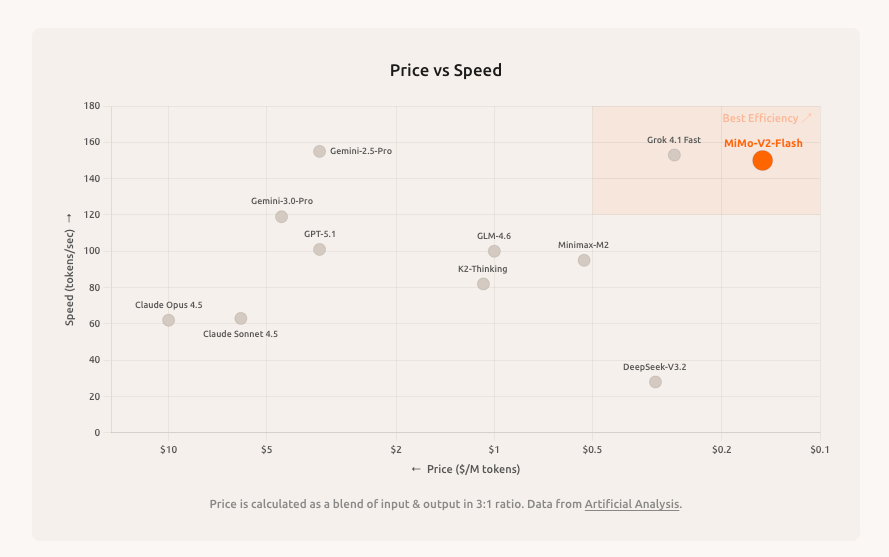
Task: Click the $1 tick on price axis
Action: pyautogui.click(x=494, y=450)
